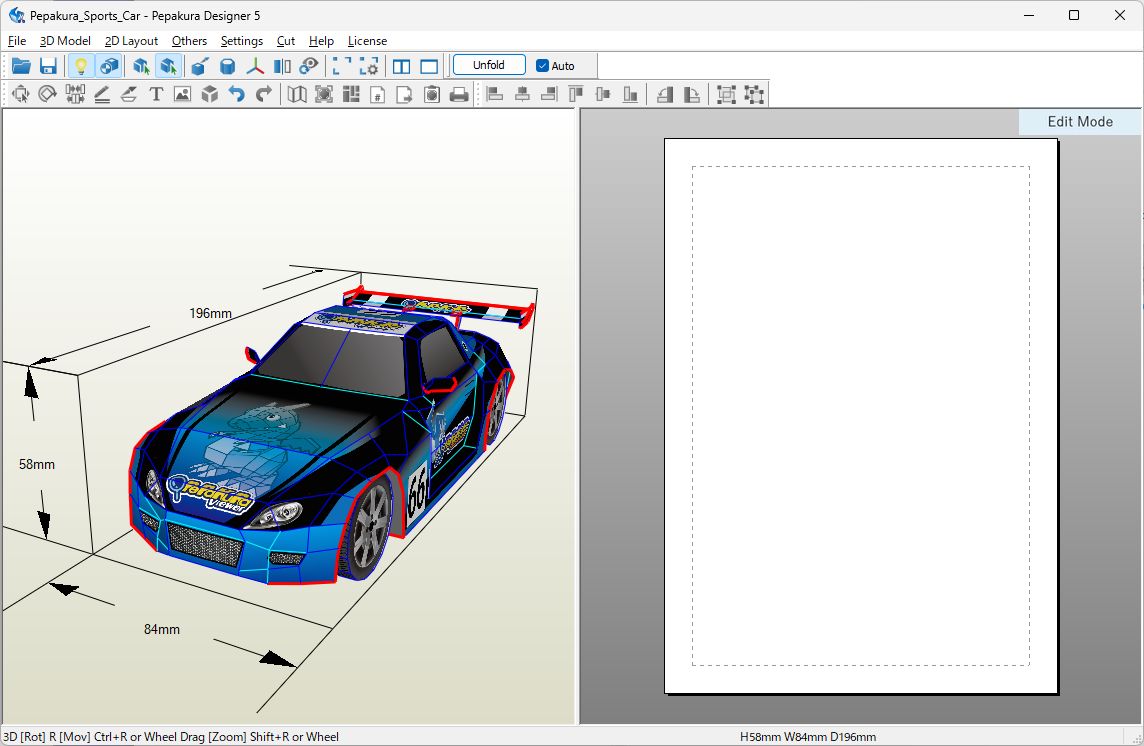Redo the last undone action
The height and width of the screenshot is (746, 1144).
pyautogui.click(x=262, y=94)
